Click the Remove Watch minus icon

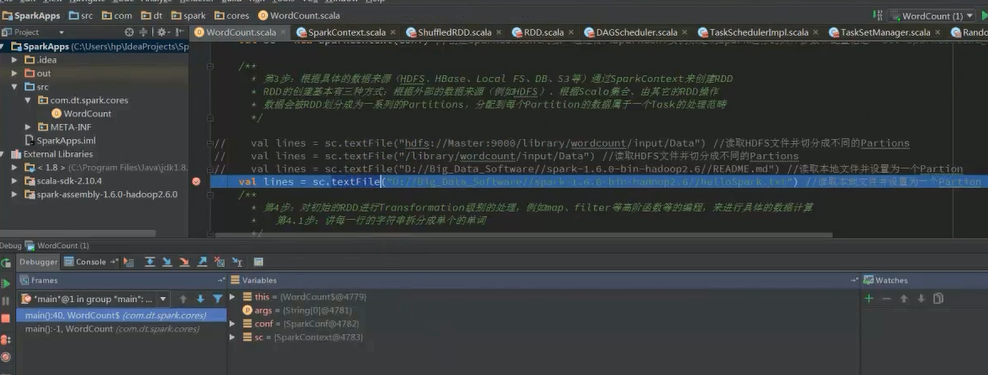click(x=887, y=299)
